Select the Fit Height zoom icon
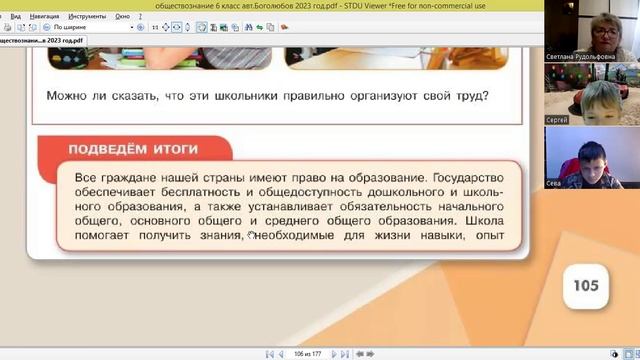This screenshot has height=360, width=640. click(x=187, y=27)
